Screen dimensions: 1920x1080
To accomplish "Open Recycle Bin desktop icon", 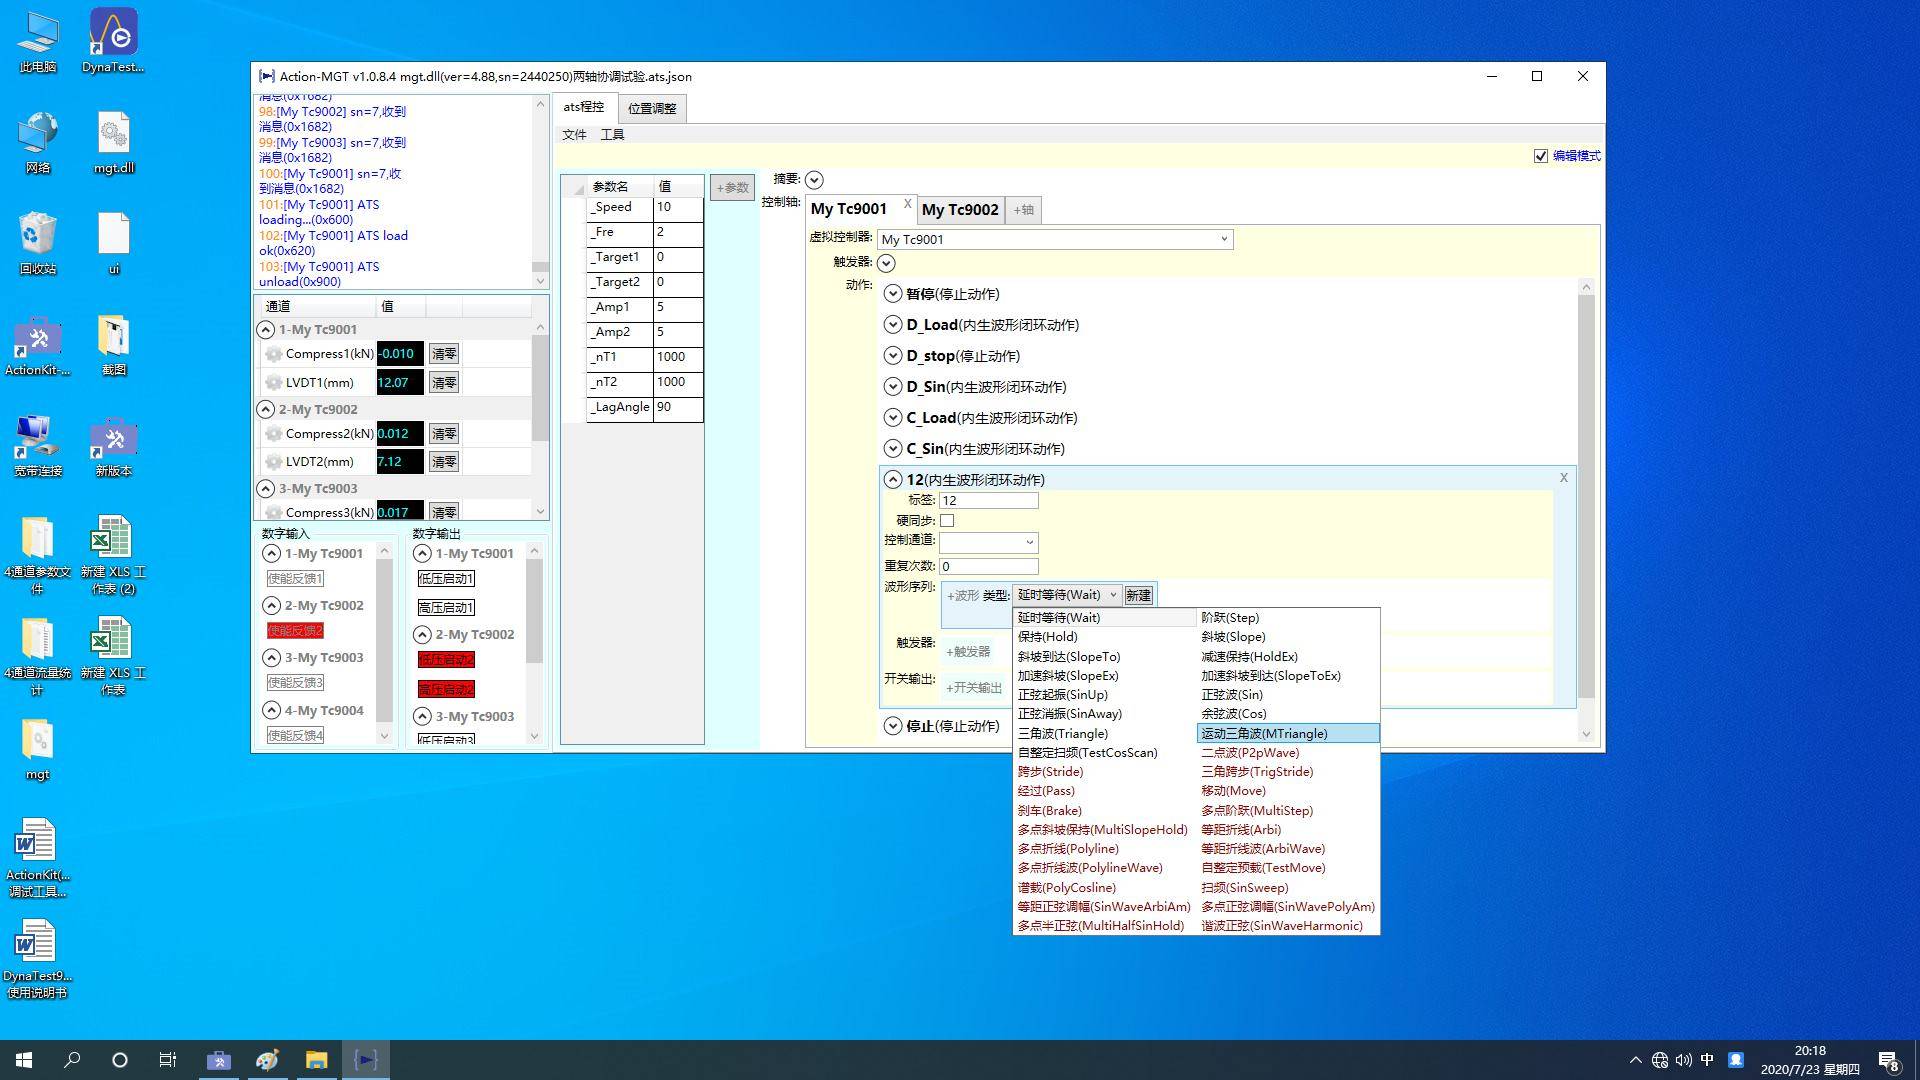I will coord(37,235).
